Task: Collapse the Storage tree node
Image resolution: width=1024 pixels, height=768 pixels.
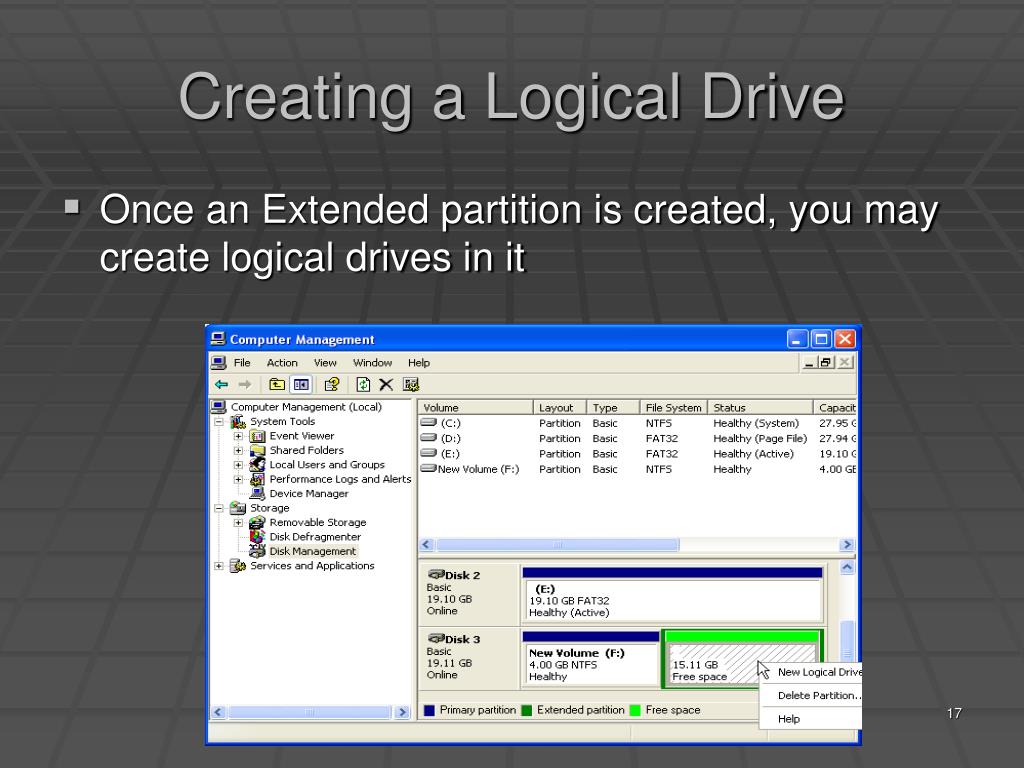Action: (x=219, y=508)
